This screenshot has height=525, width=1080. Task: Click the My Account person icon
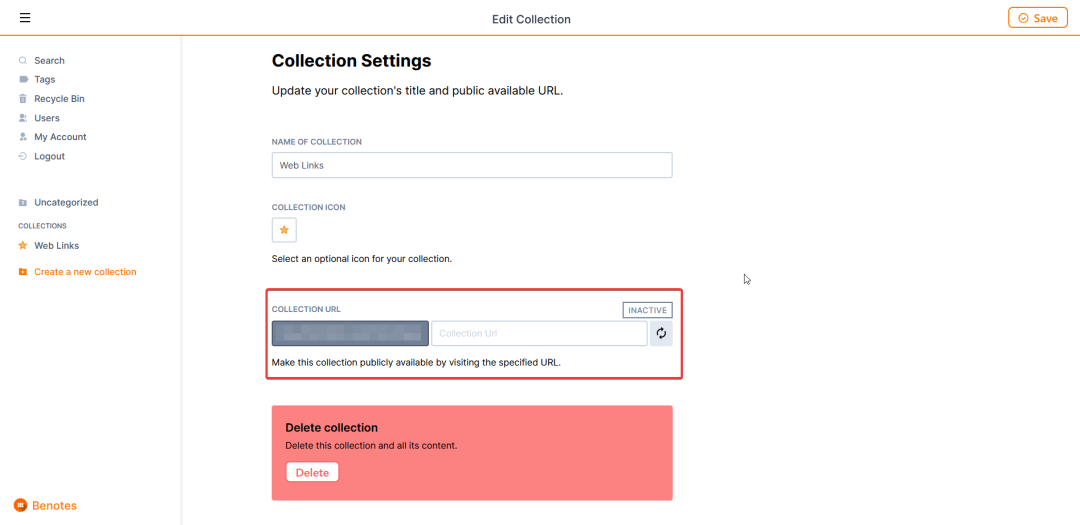tap(23, 137)
